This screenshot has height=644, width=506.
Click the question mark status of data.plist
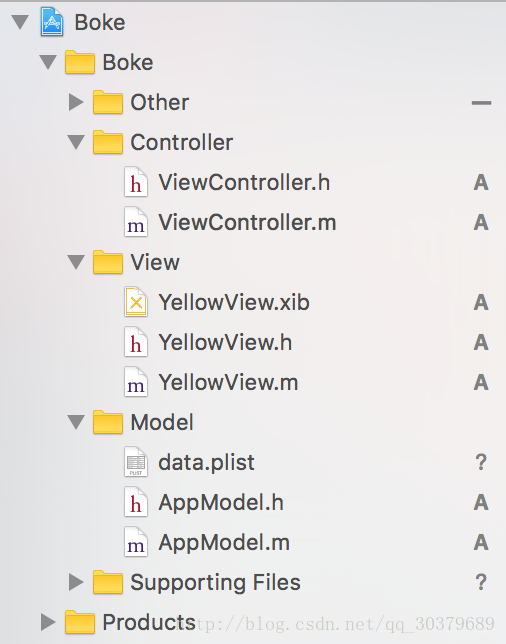481,462
